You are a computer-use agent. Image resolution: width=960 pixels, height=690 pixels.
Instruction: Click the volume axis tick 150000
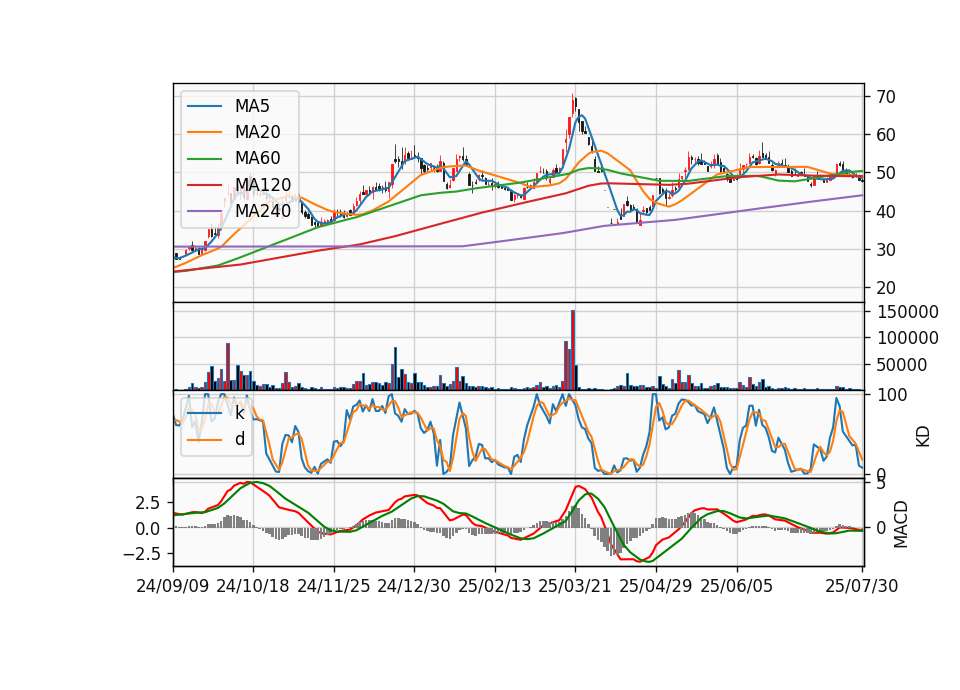908,312
